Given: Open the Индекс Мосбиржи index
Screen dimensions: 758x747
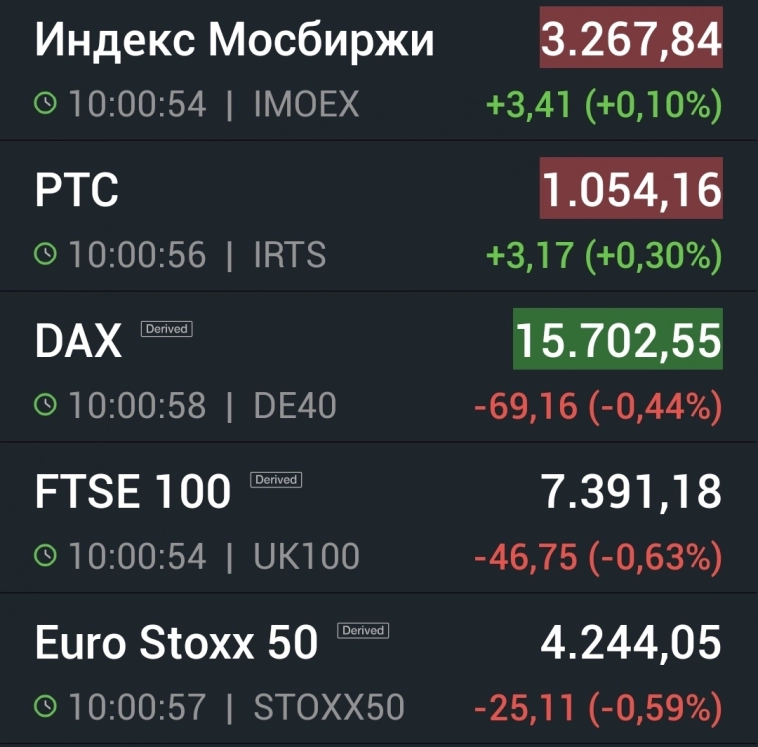Looking at the screenshot, I should [x=235, y=41].
